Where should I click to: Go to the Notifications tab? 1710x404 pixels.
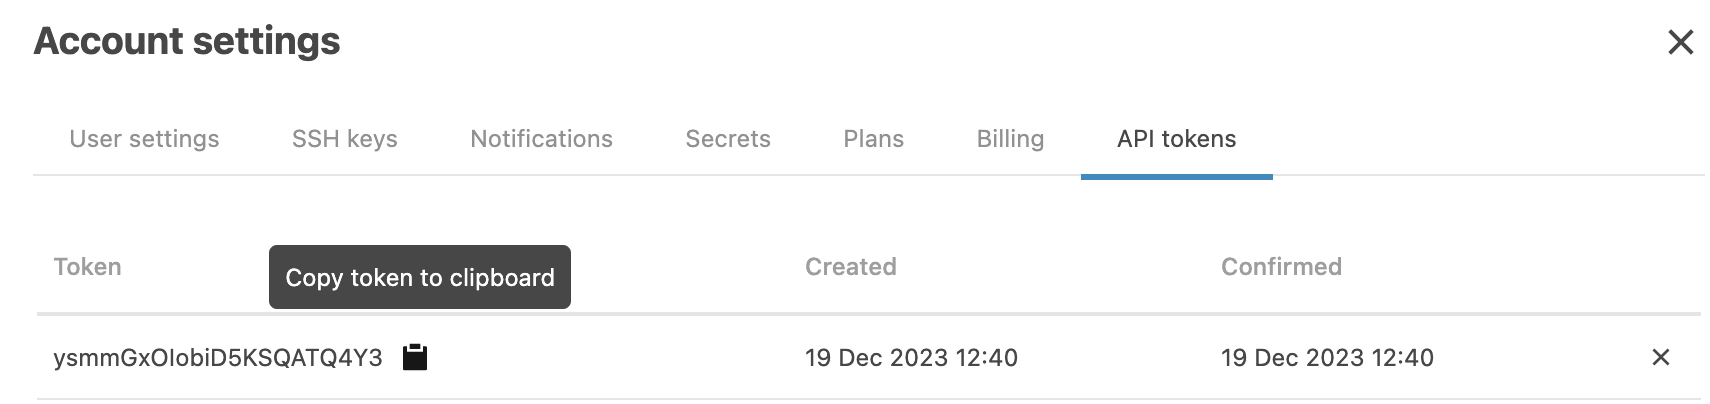[541, 139]
